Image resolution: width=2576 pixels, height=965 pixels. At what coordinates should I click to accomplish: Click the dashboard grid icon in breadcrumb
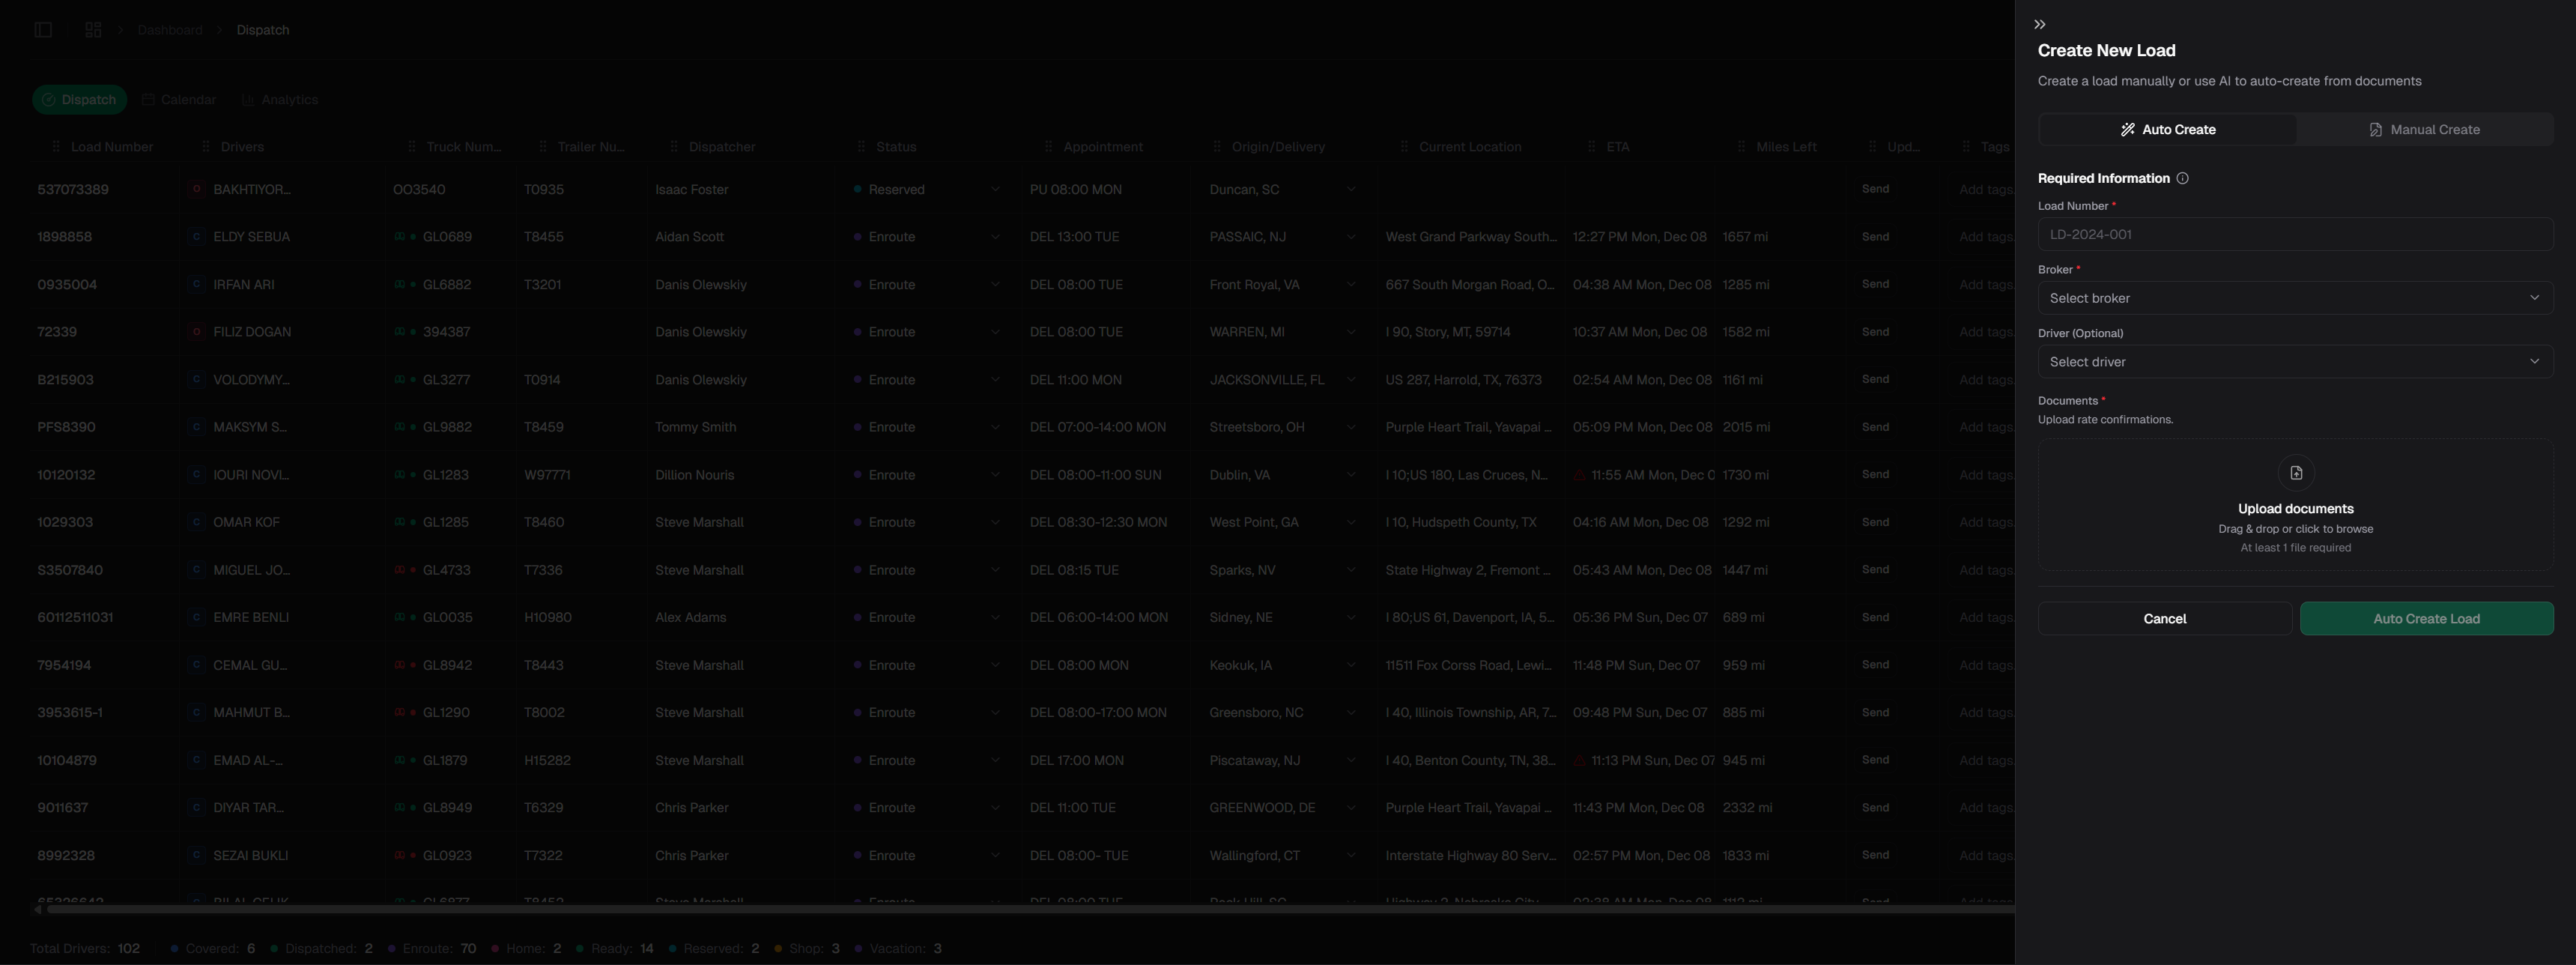pos(93,30)
